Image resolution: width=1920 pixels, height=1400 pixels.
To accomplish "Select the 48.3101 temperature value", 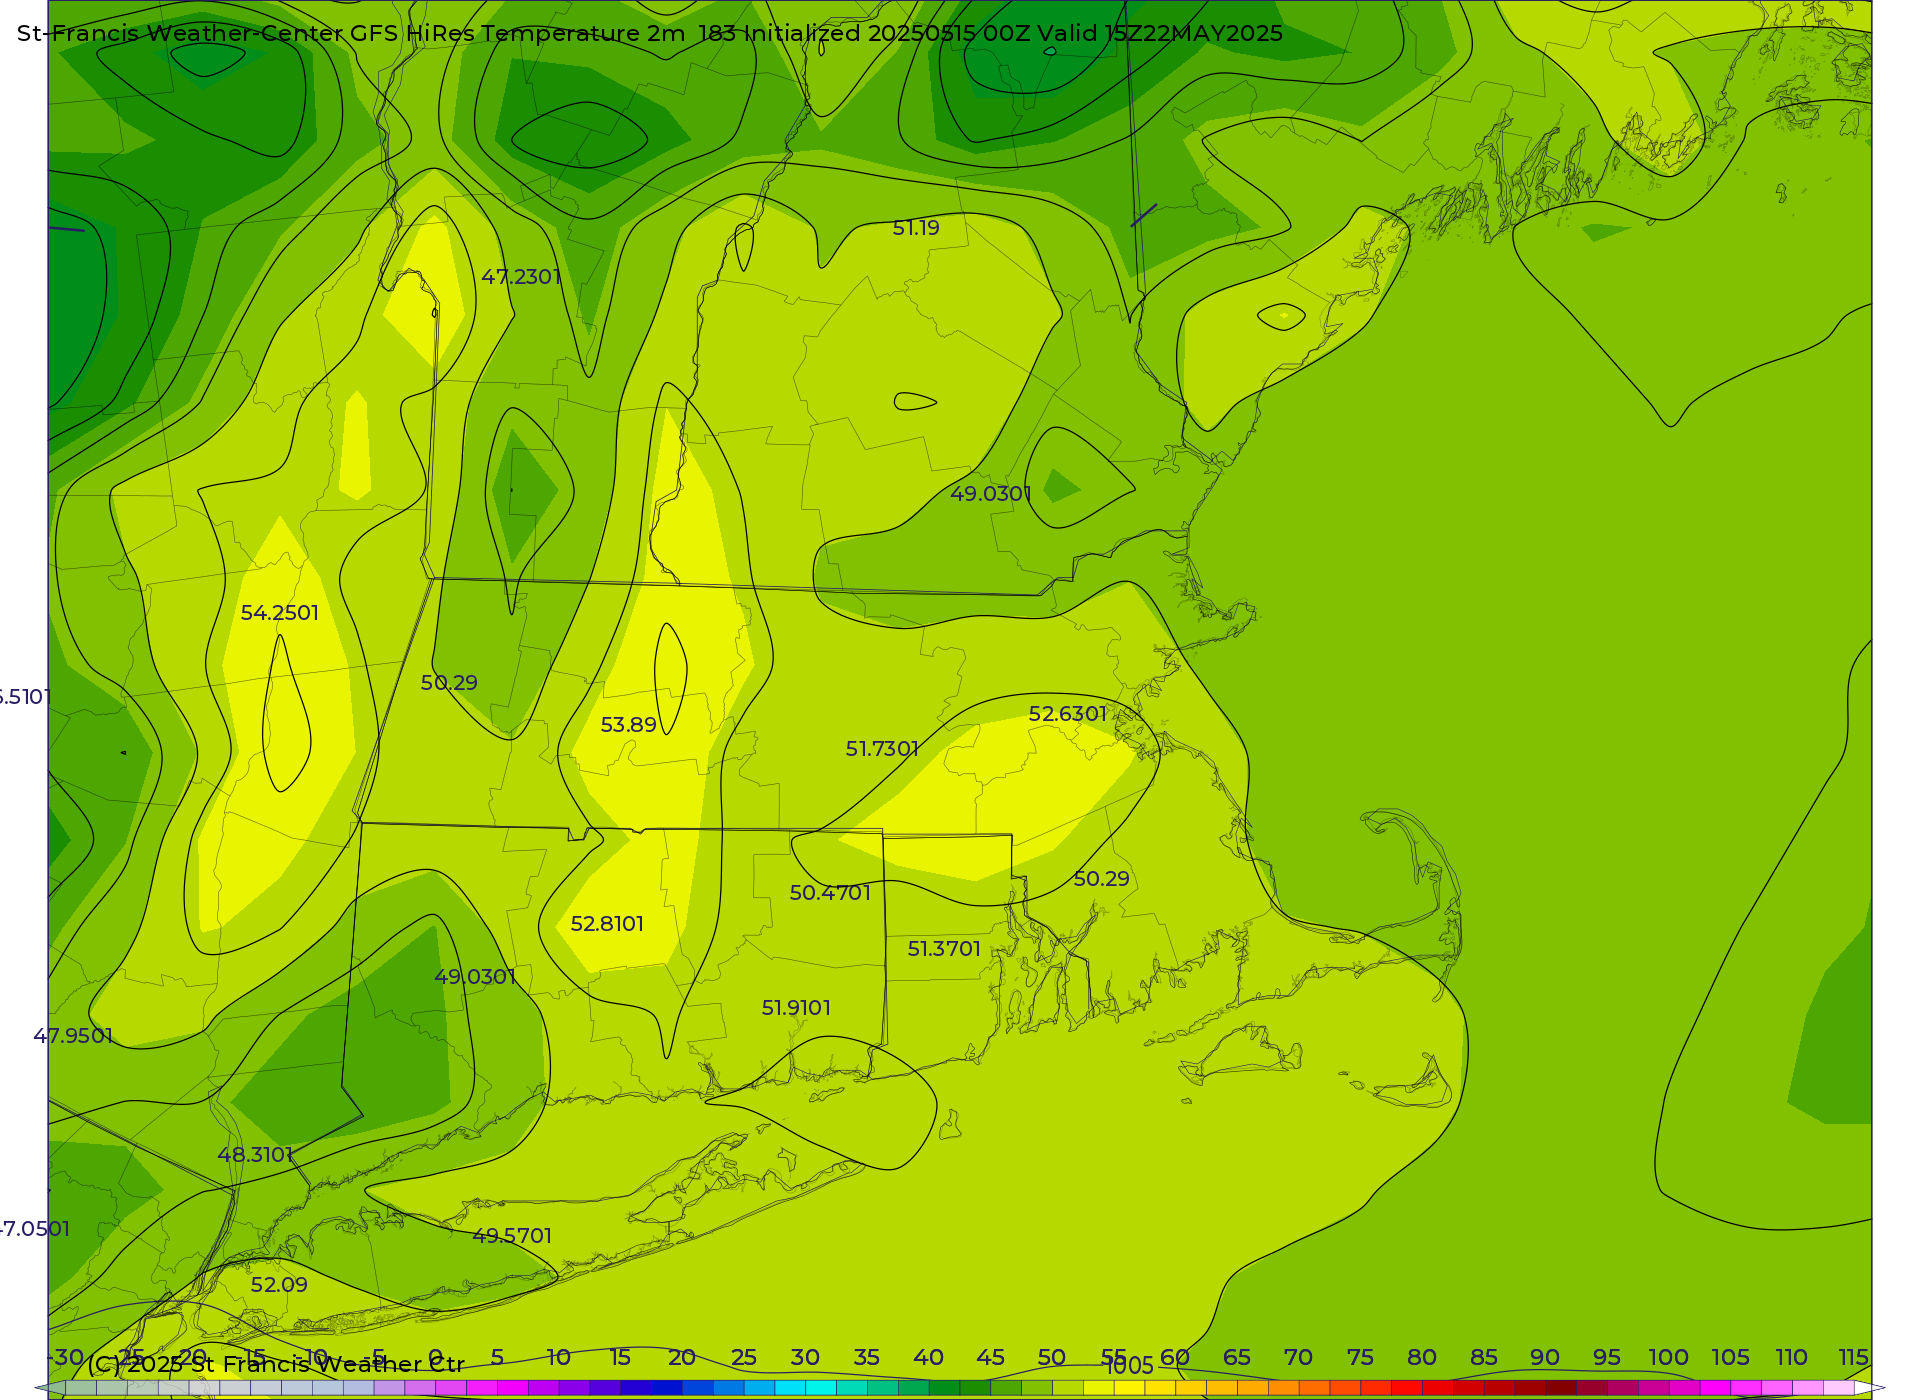I will [x=255, y=1155].
